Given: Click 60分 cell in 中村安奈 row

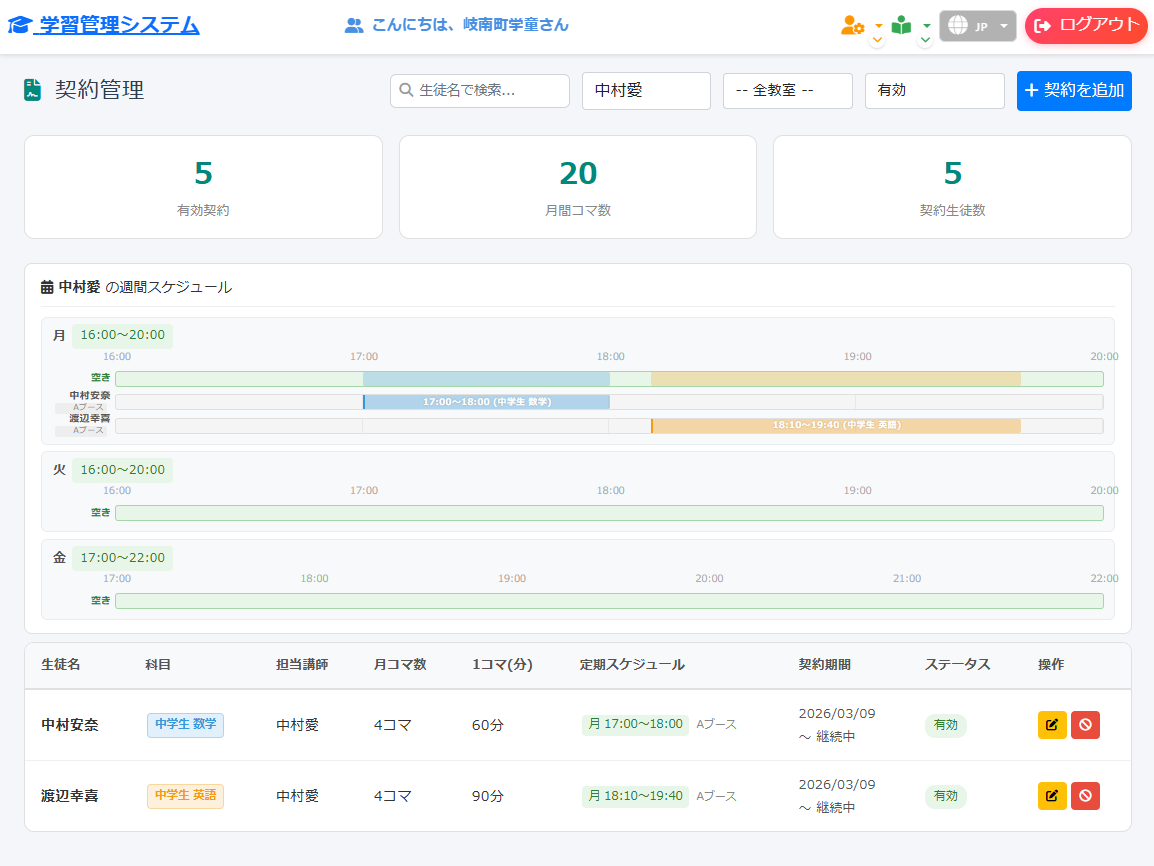Looking at the screenshot, I should pos(488,725).
